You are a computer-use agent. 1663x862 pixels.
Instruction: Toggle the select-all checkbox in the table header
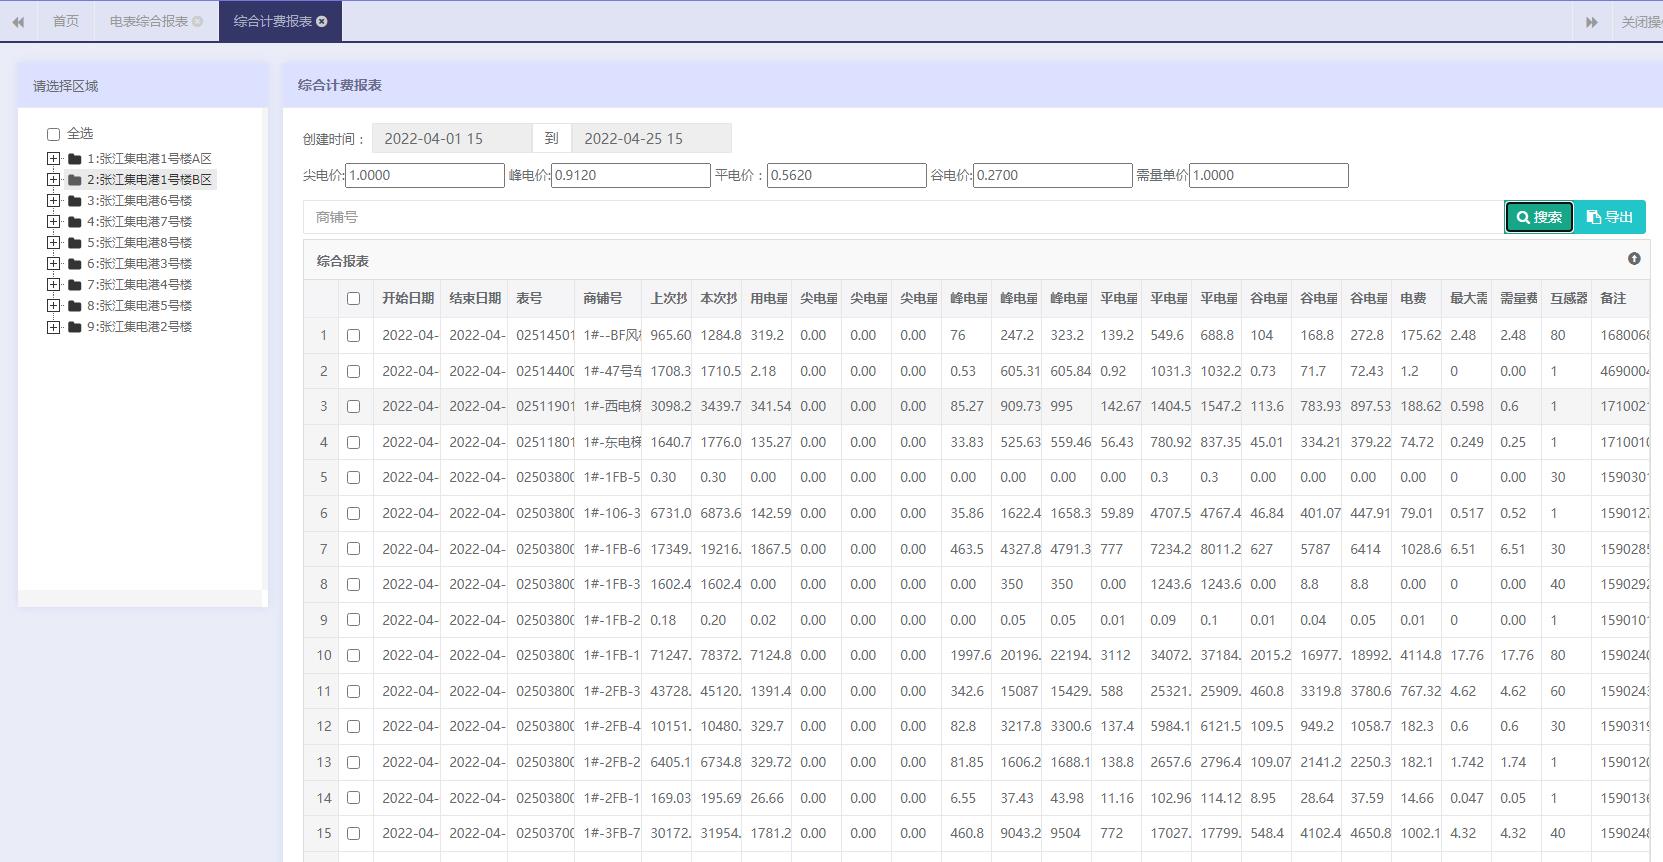pos(353,298)
